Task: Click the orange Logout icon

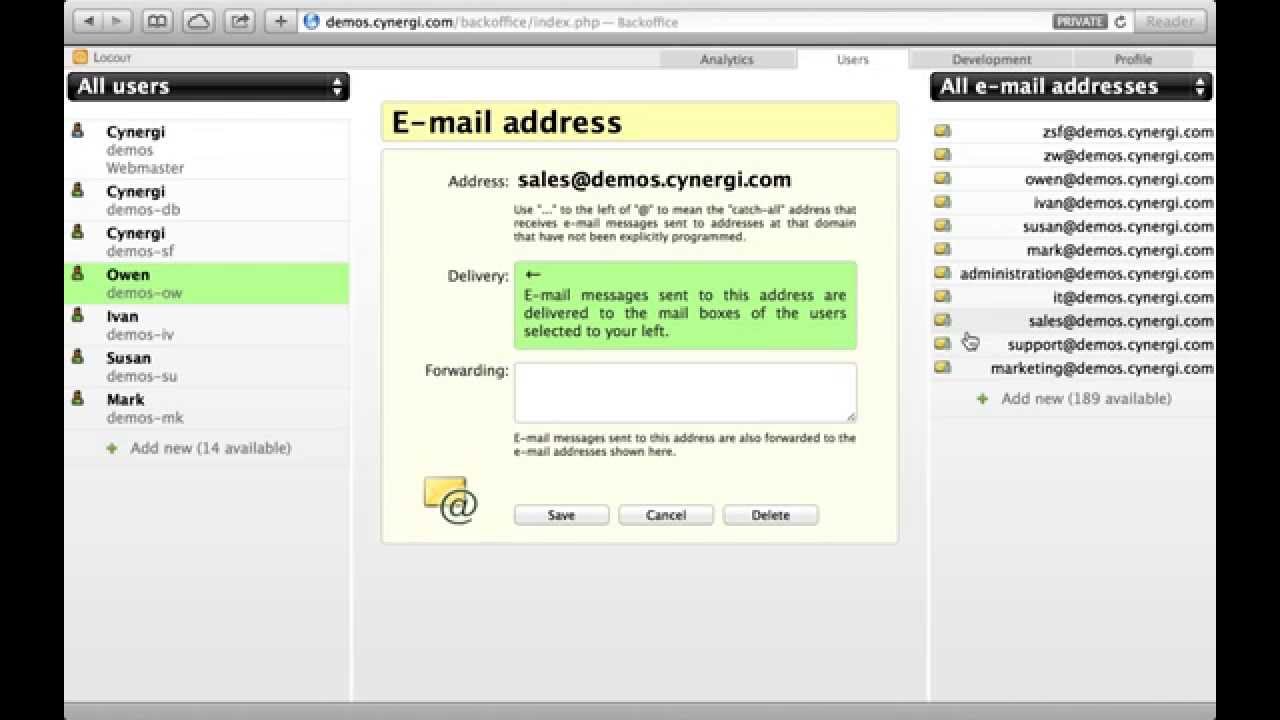Action: point(80,58)
